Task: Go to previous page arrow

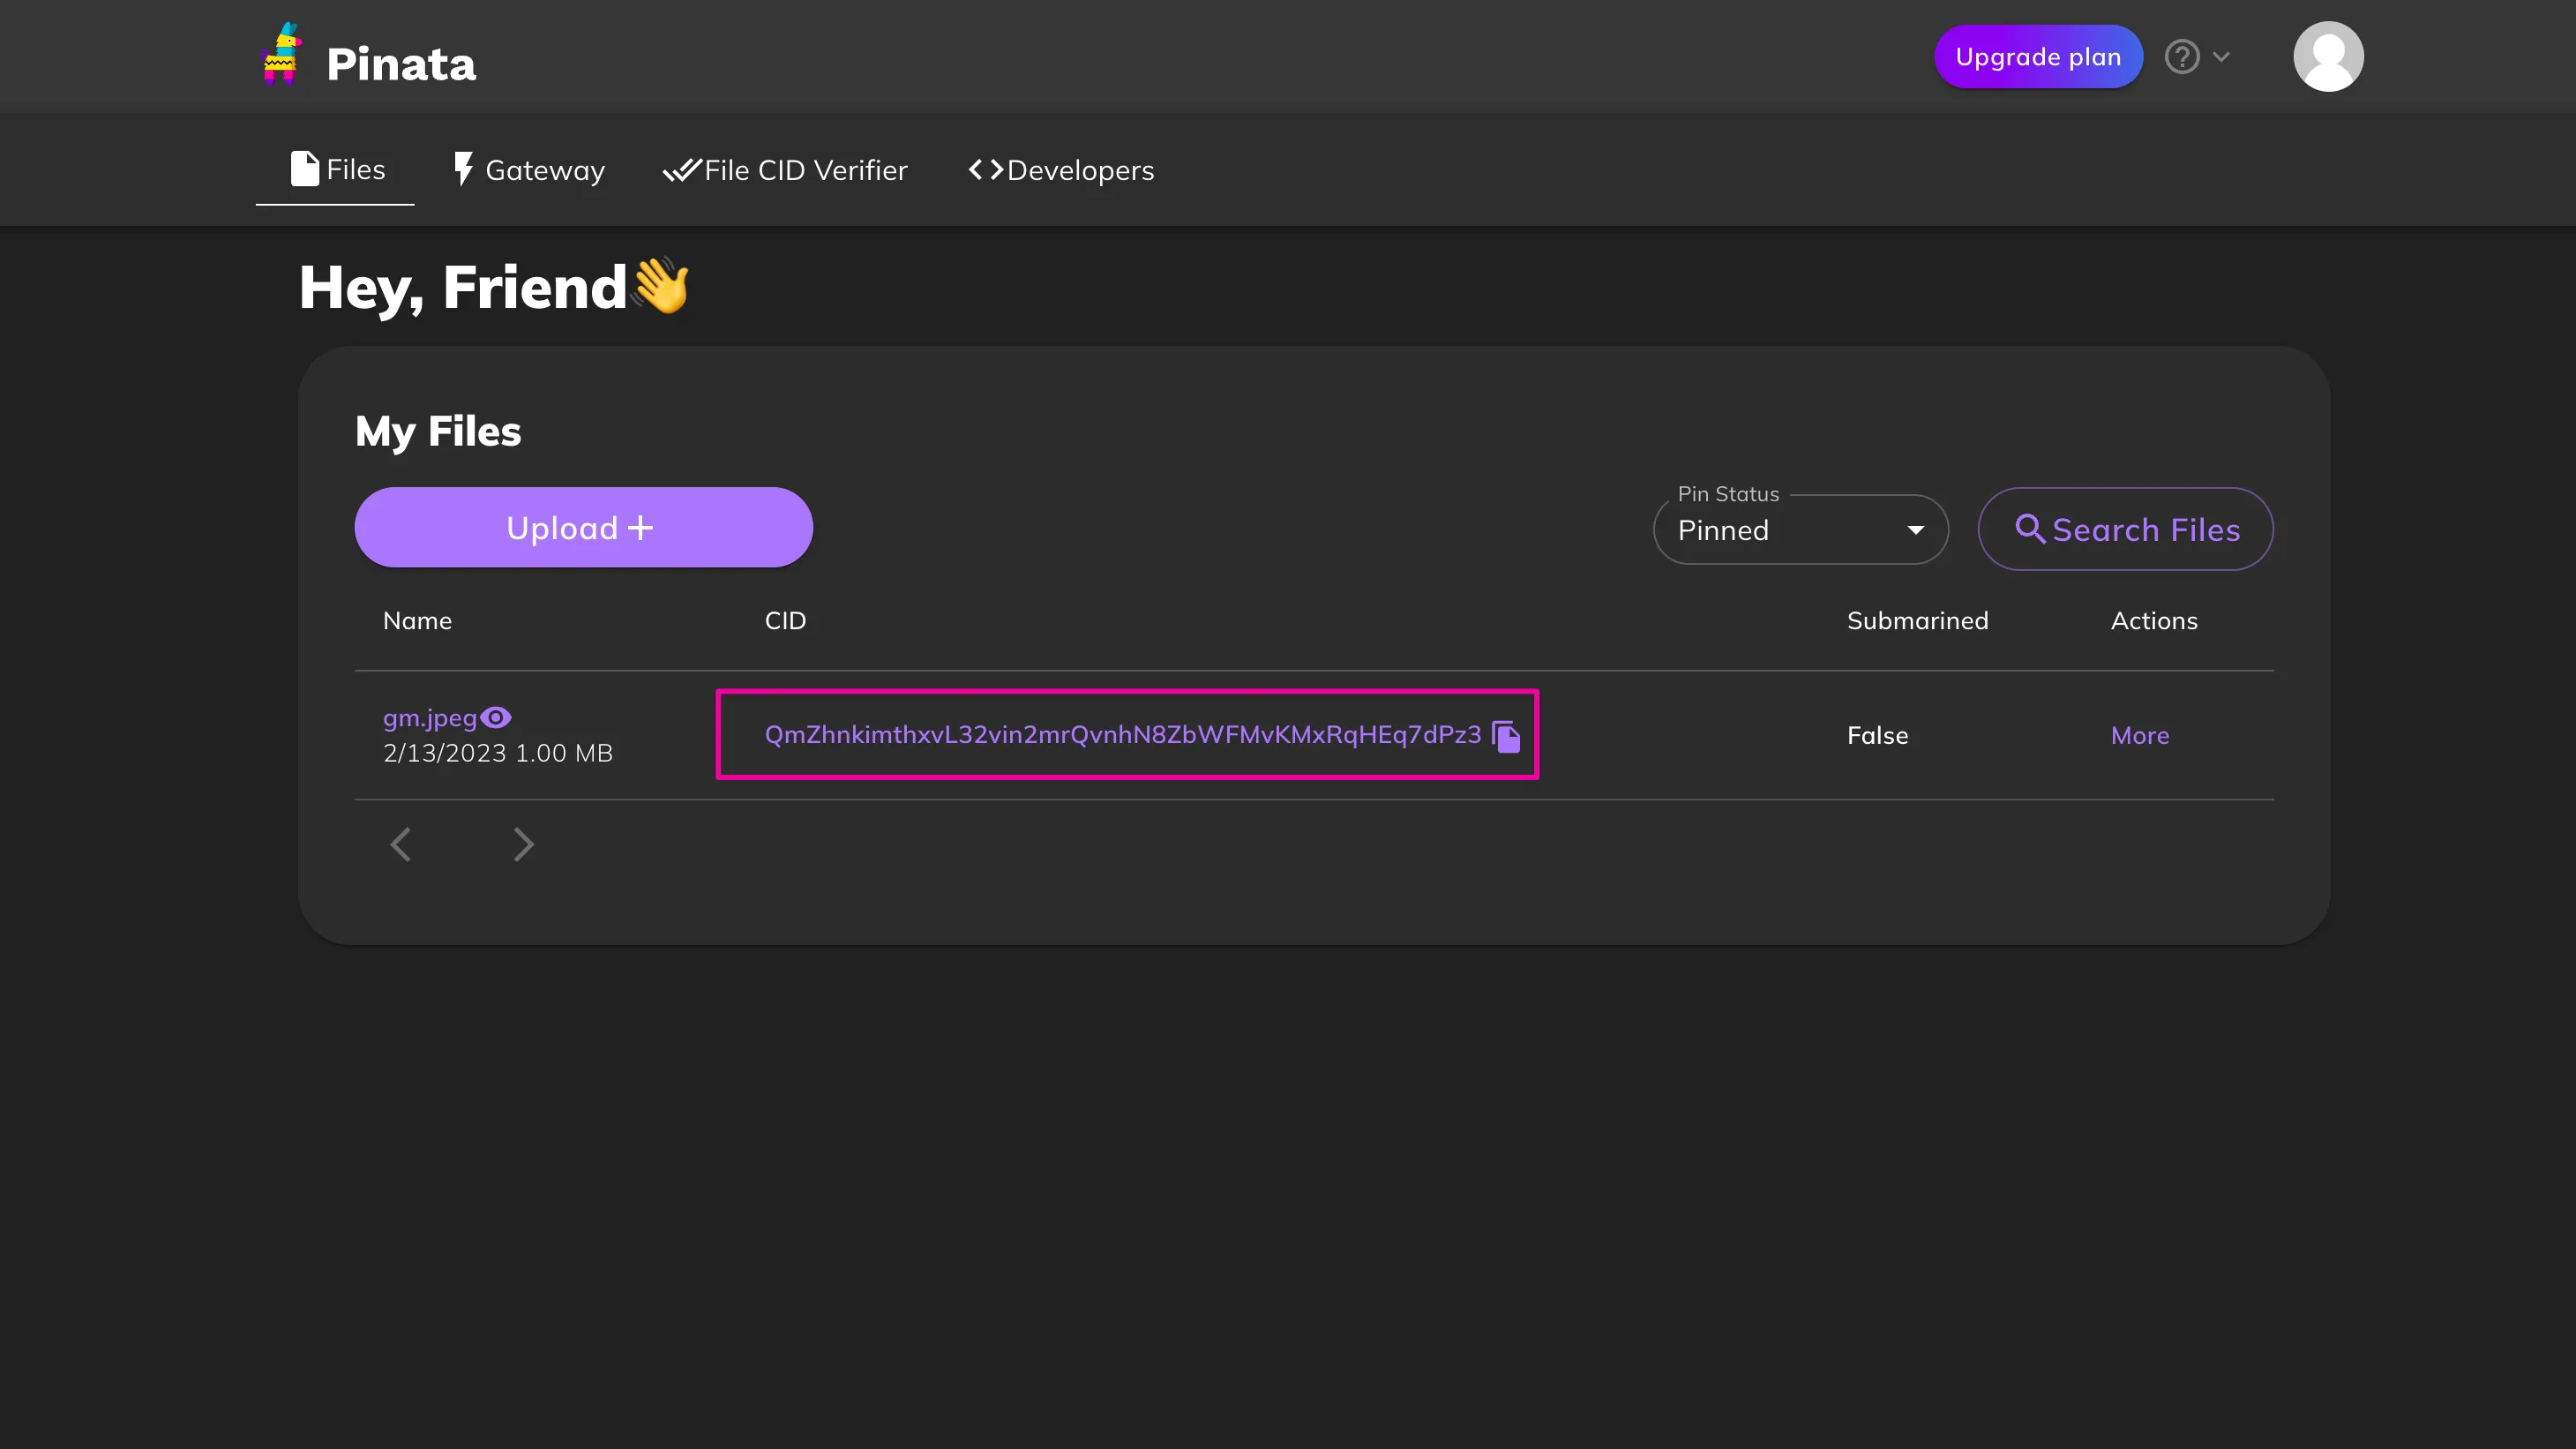Action: [401, 845]
